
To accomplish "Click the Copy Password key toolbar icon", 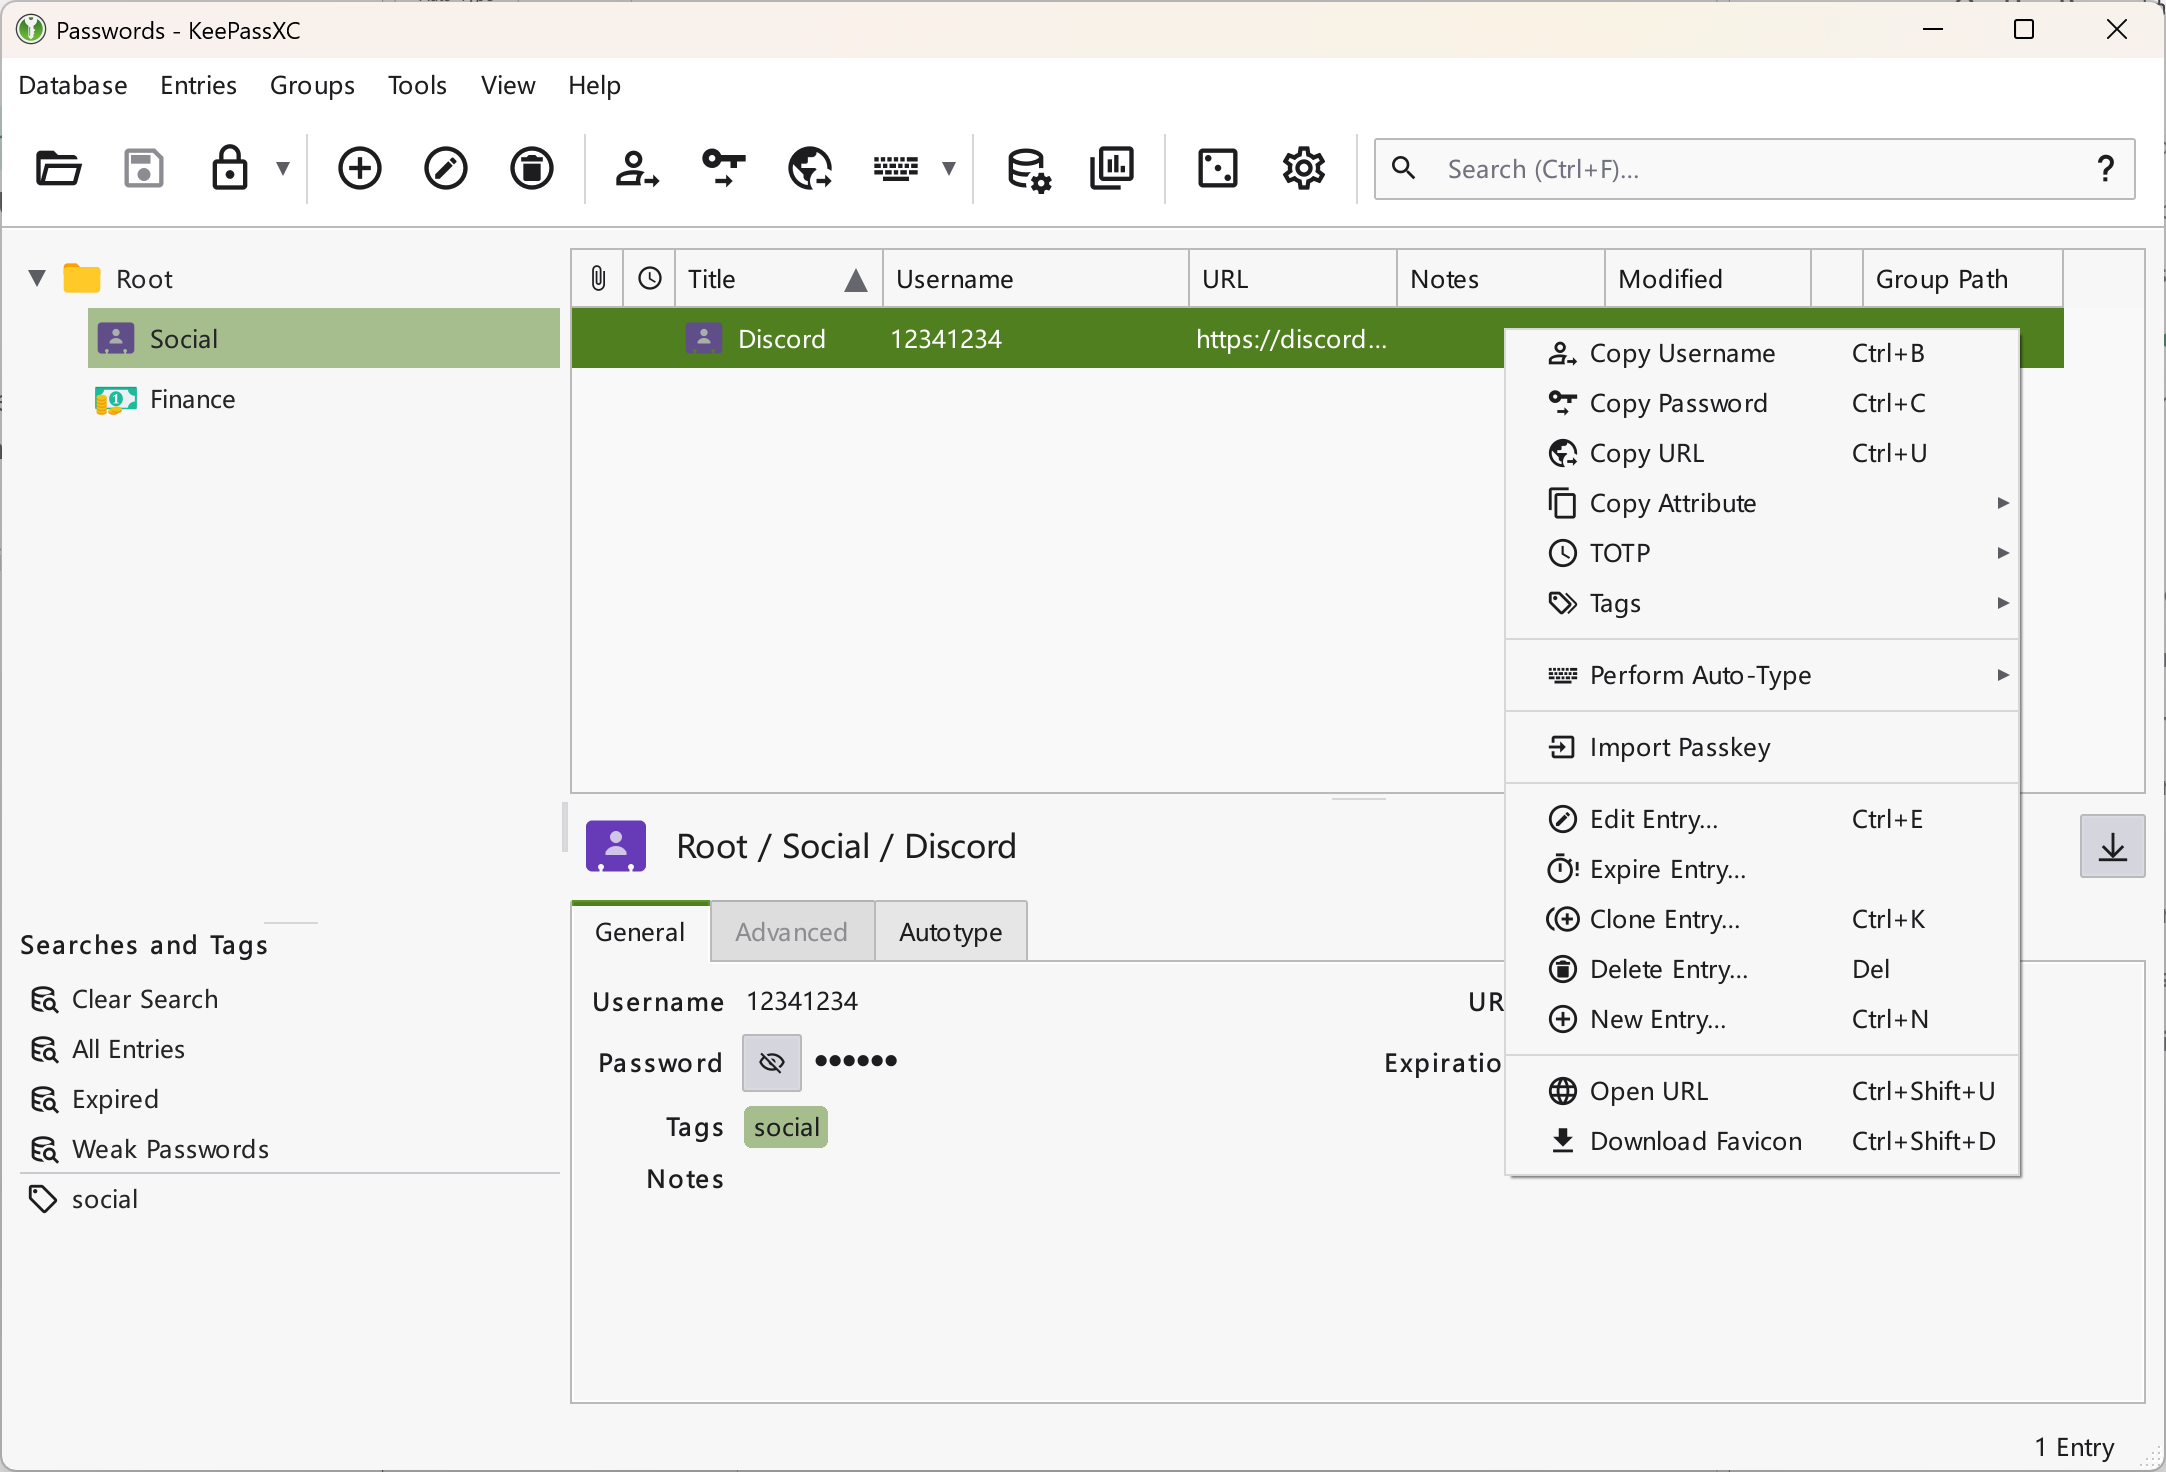I will 722,168.
